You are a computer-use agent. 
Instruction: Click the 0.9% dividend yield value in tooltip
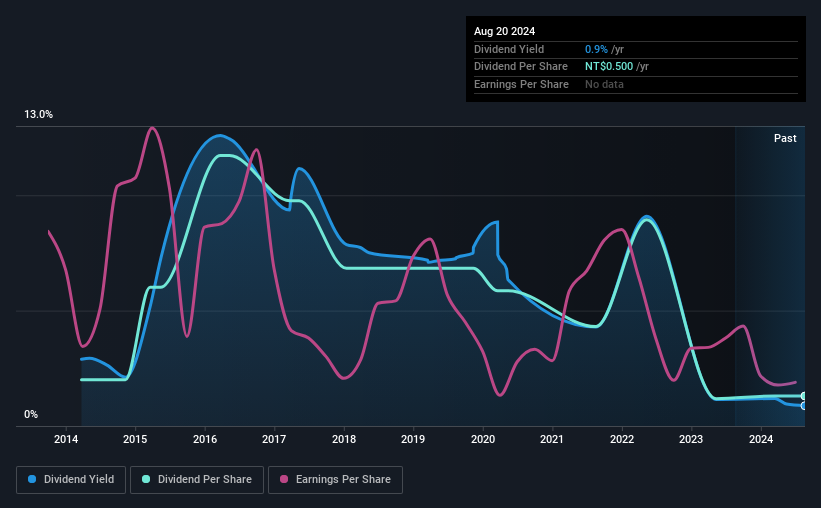point(596,49)
